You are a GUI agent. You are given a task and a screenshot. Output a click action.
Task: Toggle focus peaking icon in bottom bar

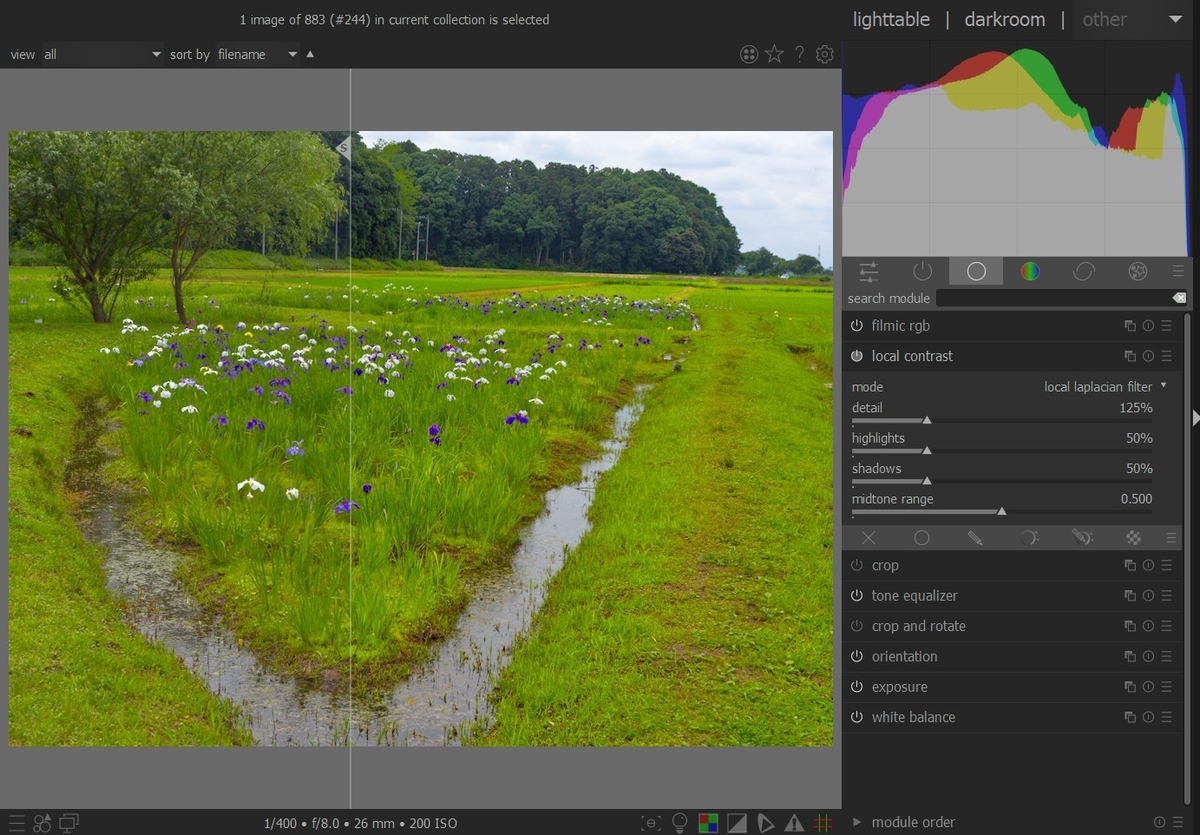click(652, 823)
